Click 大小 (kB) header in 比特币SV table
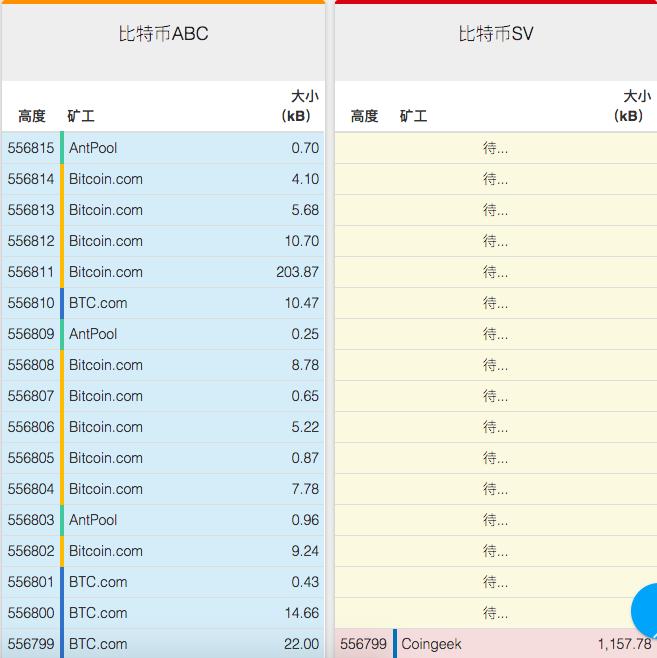Screen dimensions: 657x658 click(x=632, y=106)
